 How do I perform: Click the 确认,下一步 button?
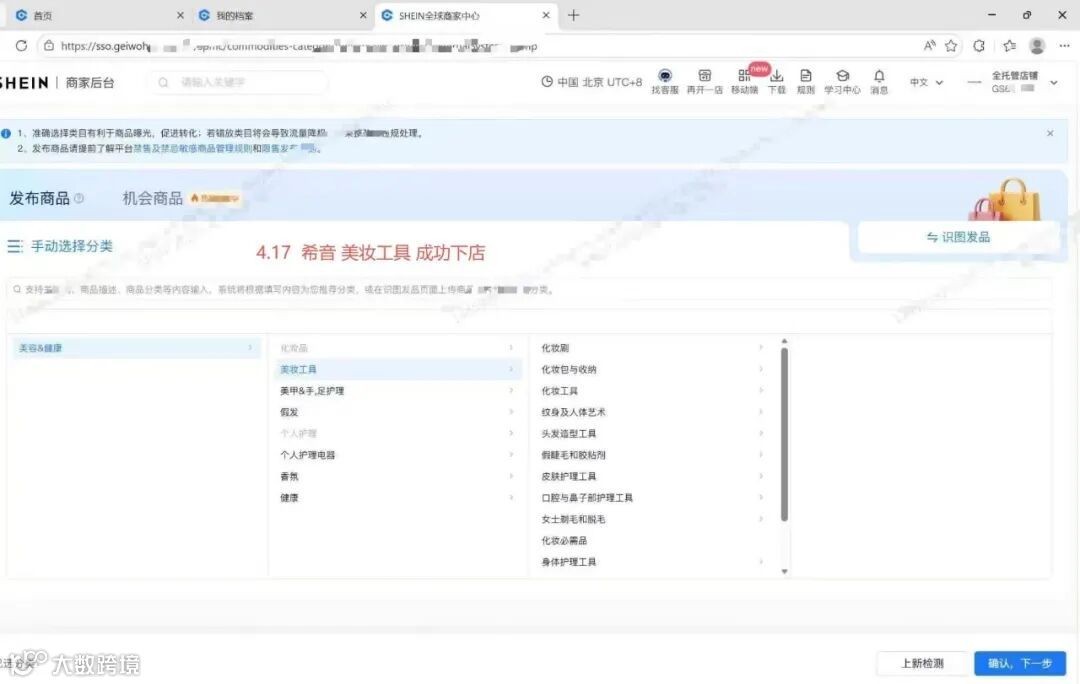[x=1020, y=663]
